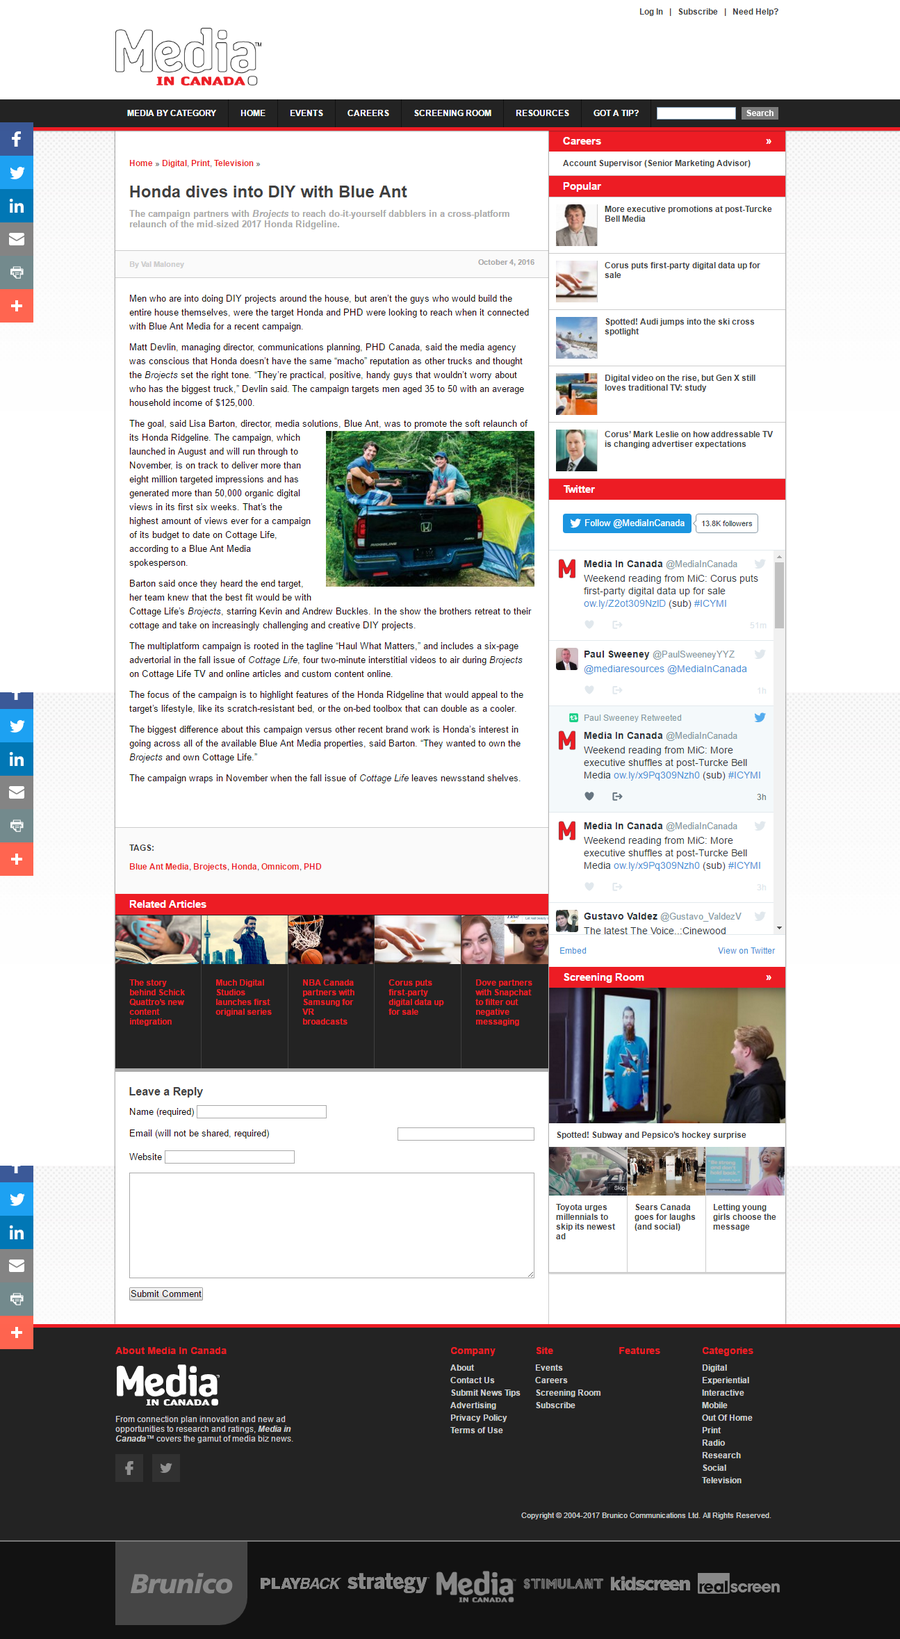Screen dimensions: 900x1639
Task: Focus the Name (required) field
Action: (x=262, y=1112)
